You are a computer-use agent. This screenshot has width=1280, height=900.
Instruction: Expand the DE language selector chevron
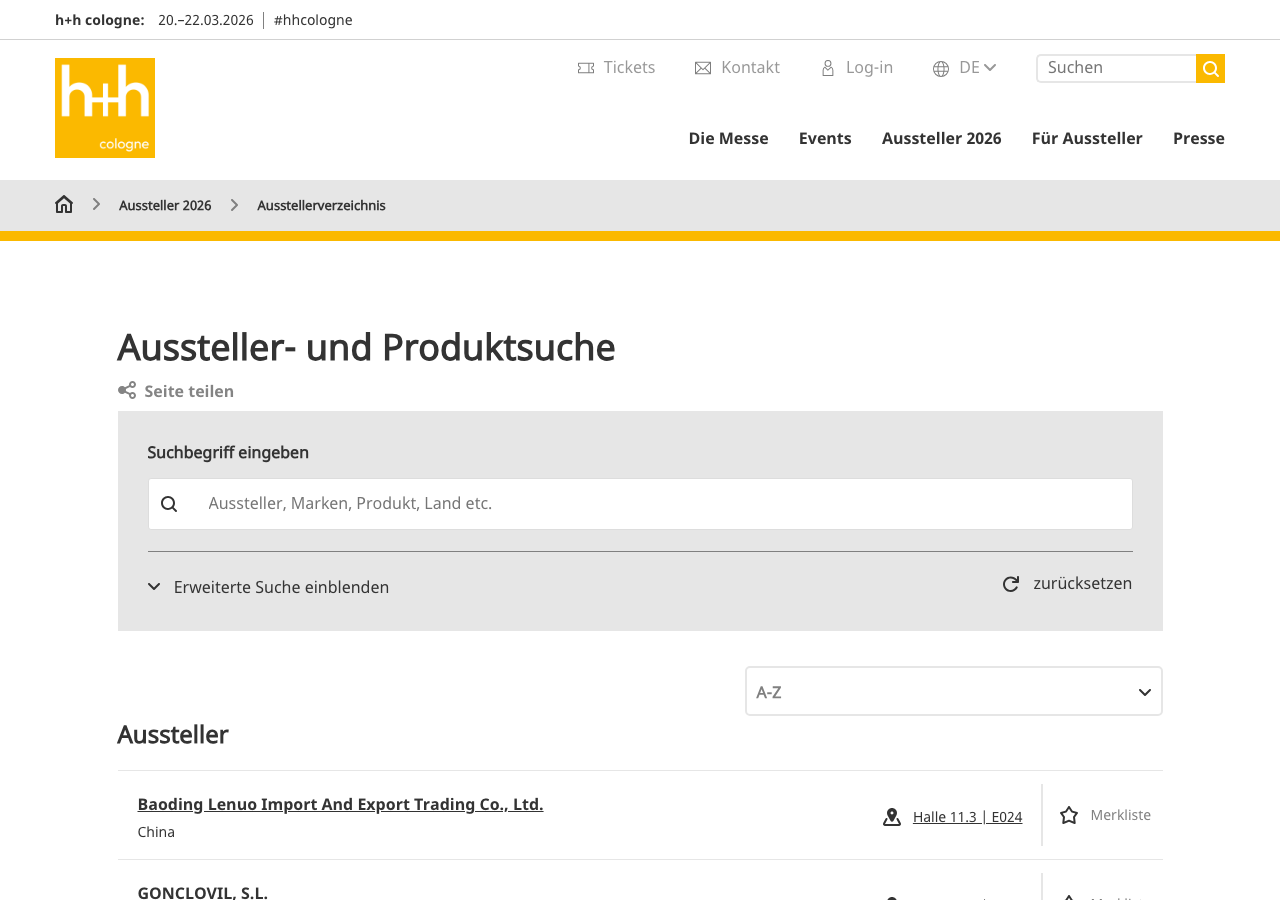[990, 67]
